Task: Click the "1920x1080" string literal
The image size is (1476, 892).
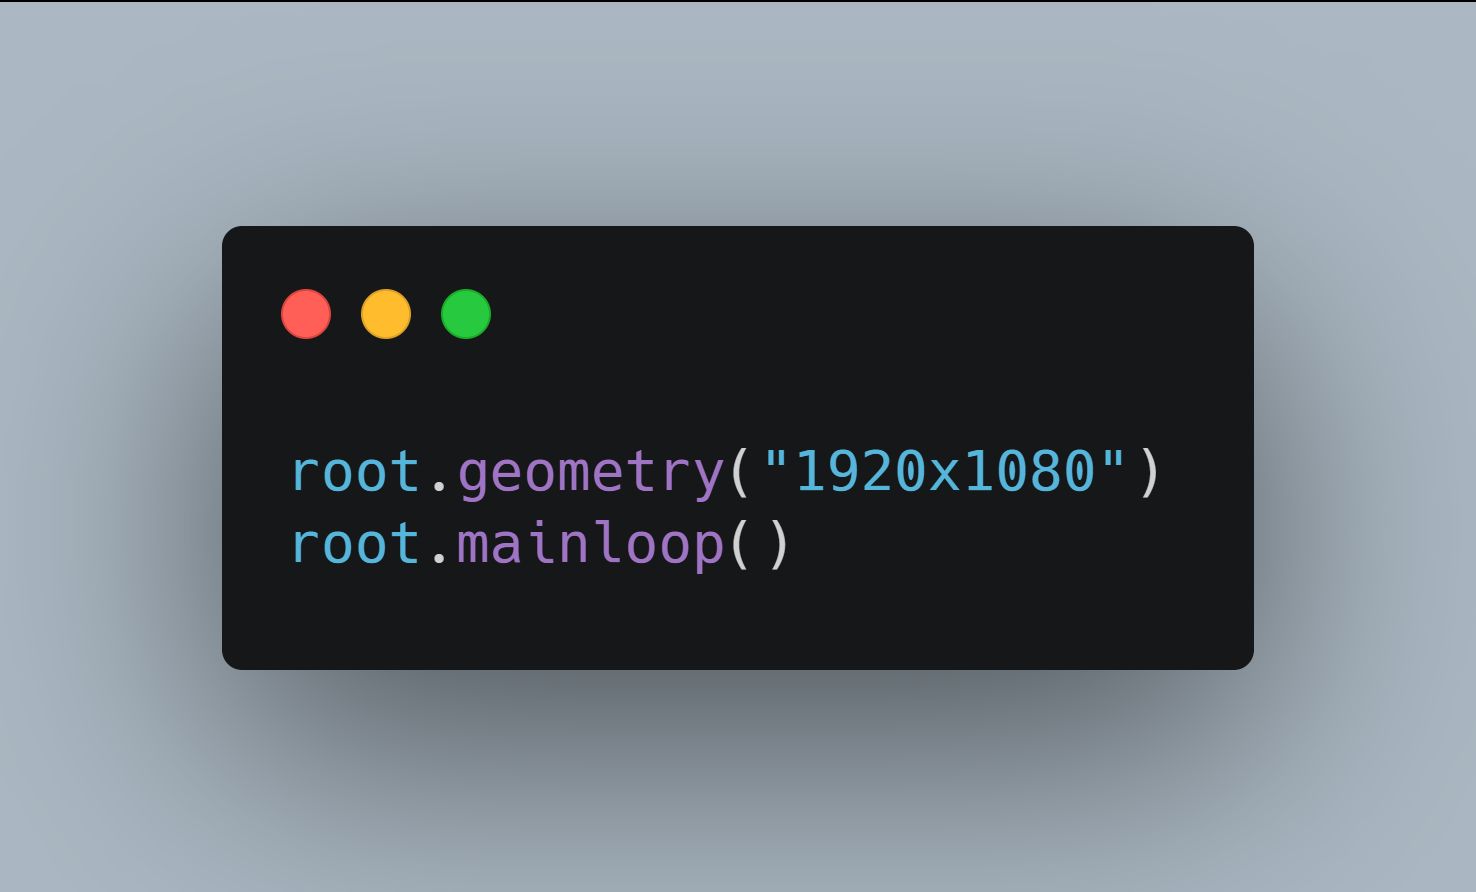Action: pyautogui.click(x=944, y=471)
